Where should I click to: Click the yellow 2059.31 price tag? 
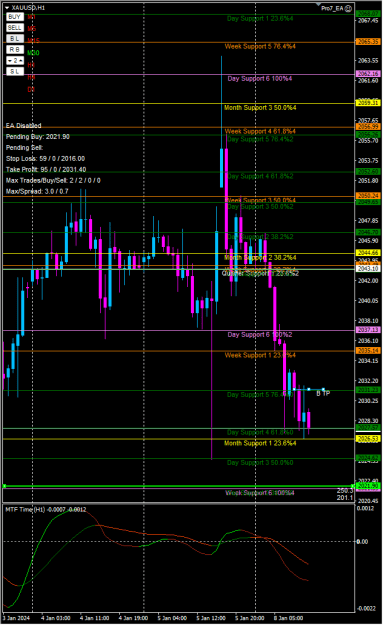pos(368,103)
